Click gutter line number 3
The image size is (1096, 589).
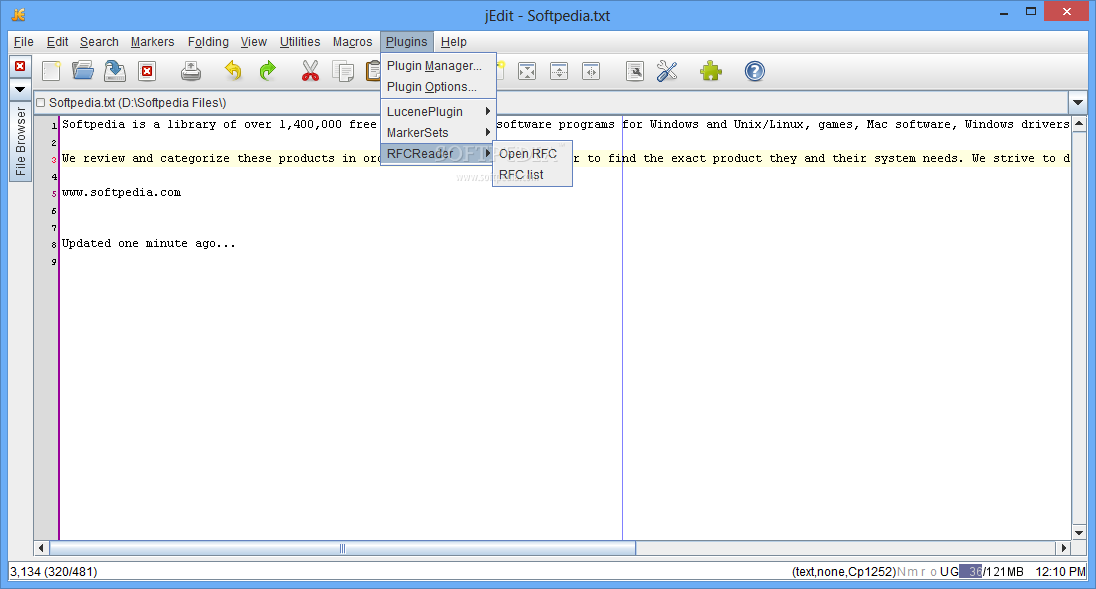click(54, 159)
